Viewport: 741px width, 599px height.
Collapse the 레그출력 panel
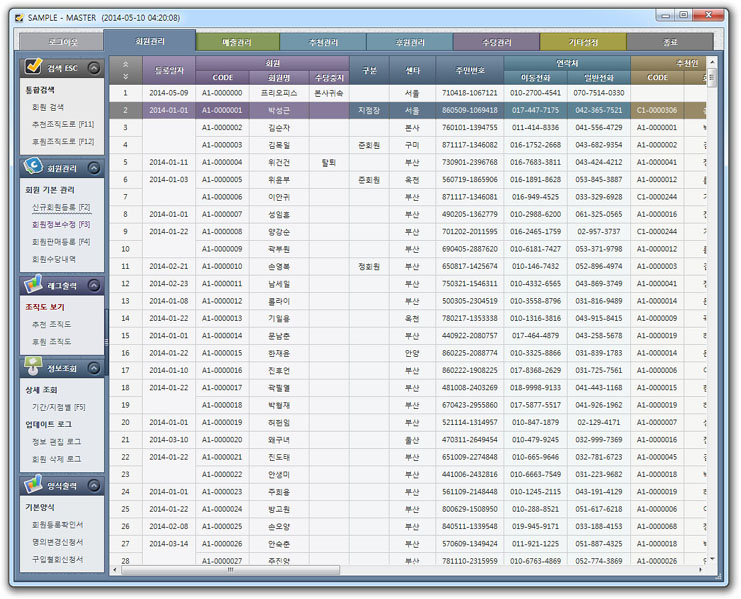click(94, 285)
